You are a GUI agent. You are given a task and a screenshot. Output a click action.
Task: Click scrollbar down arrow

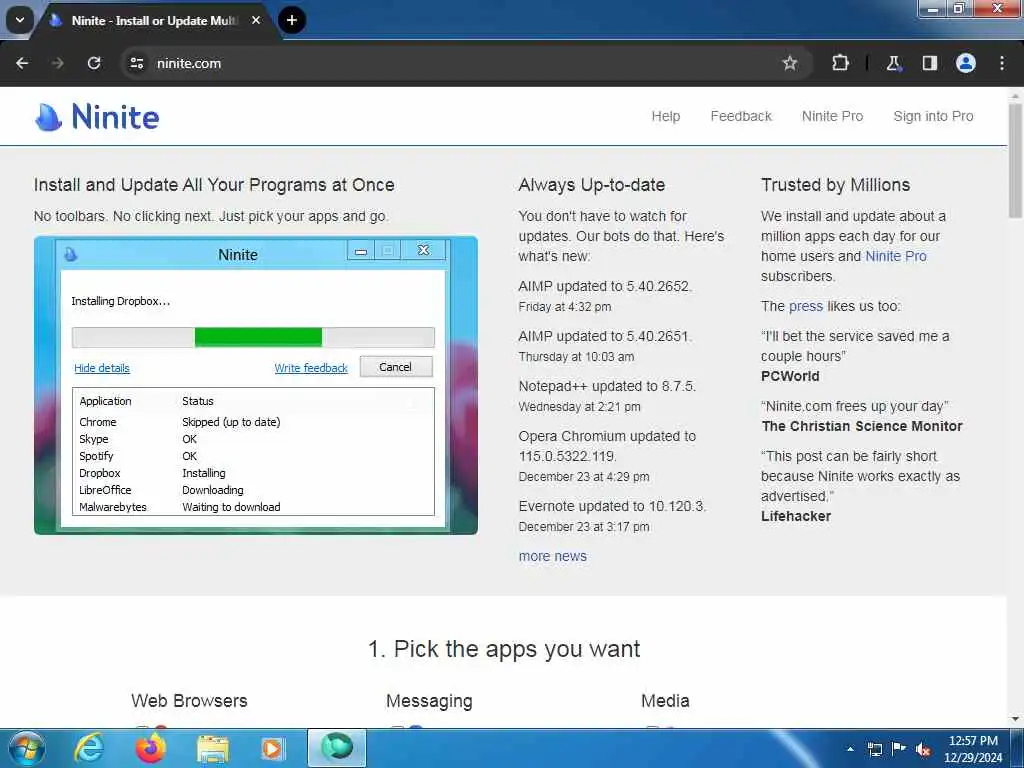click(x=1015, y=719)
